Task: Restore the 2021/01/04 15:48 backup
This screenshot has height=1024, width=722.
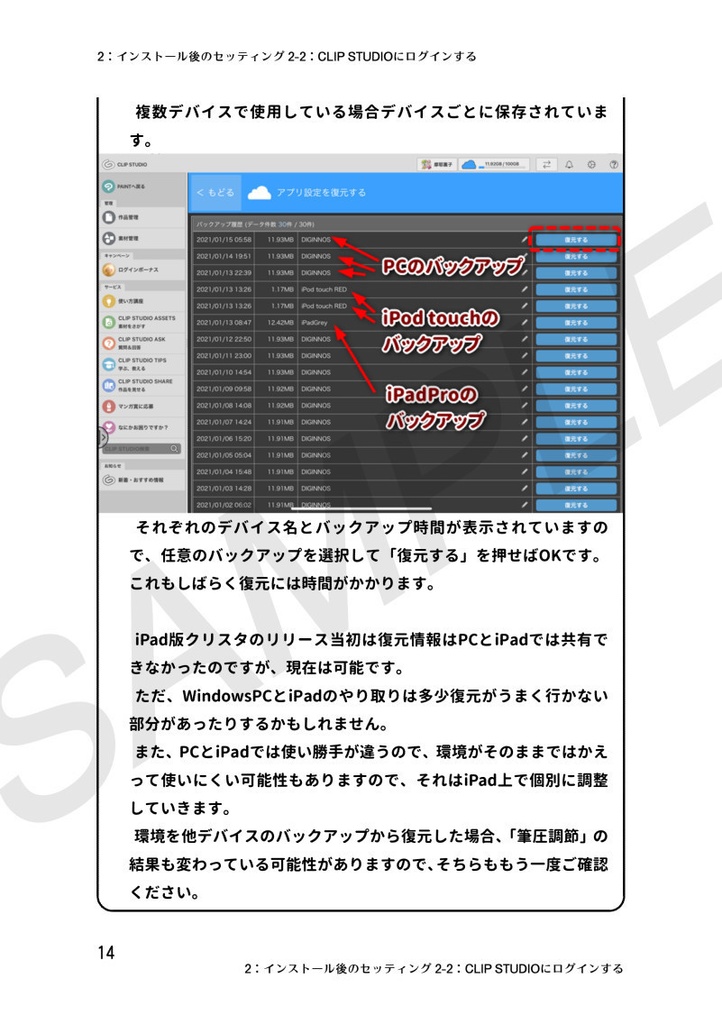Action: tap(575, 472)
